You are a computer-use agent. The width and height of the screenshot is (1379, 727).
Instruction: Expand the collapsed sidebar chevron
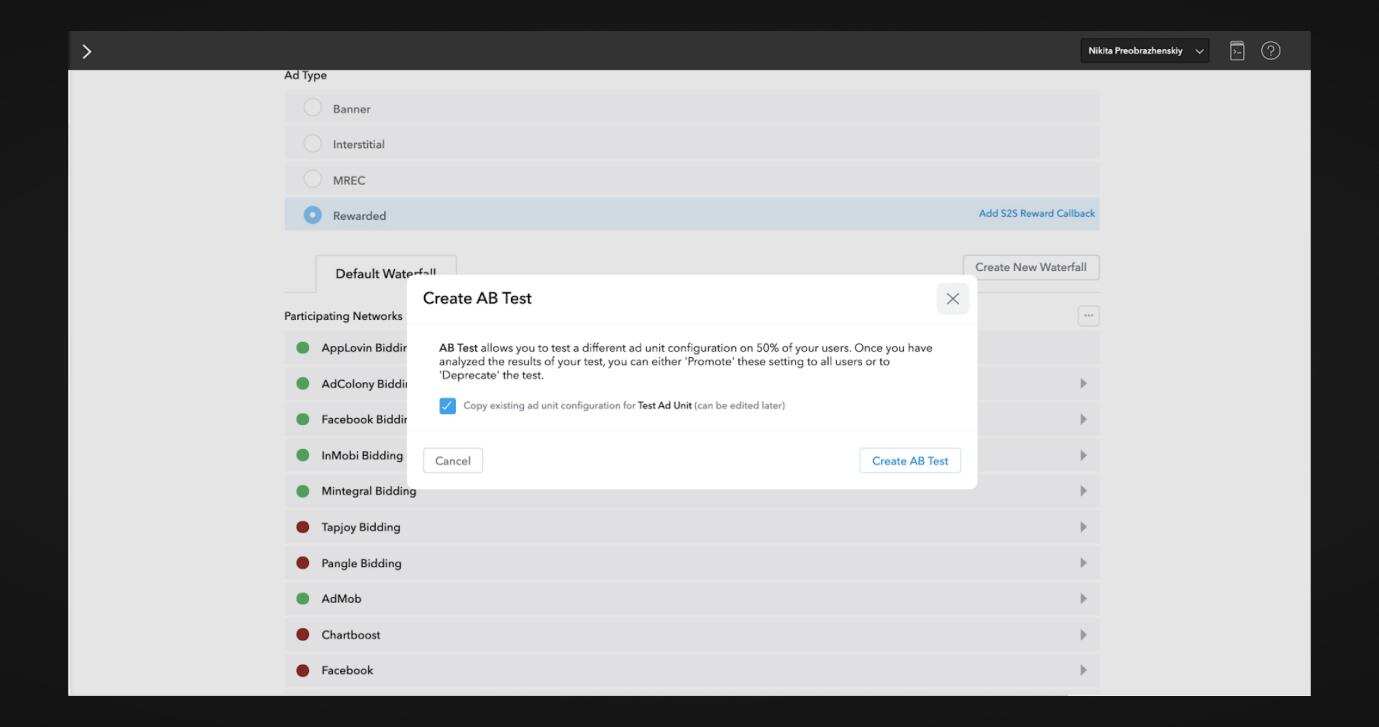click(87, 52)
